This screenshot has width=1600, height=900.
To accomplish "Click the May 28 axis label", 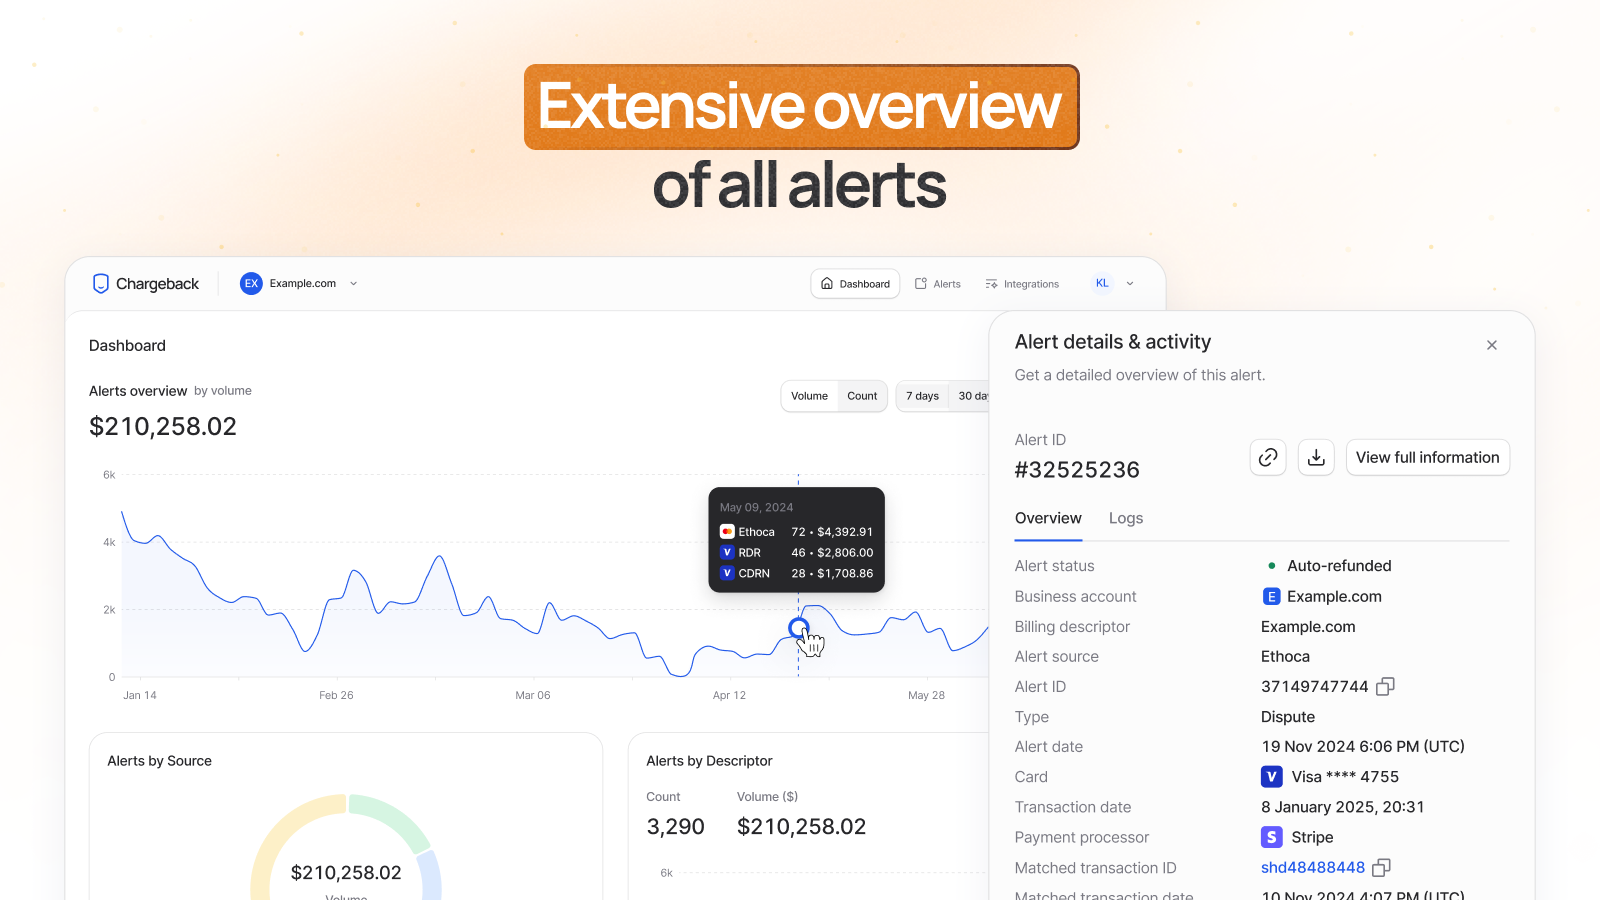I will 926,695.
